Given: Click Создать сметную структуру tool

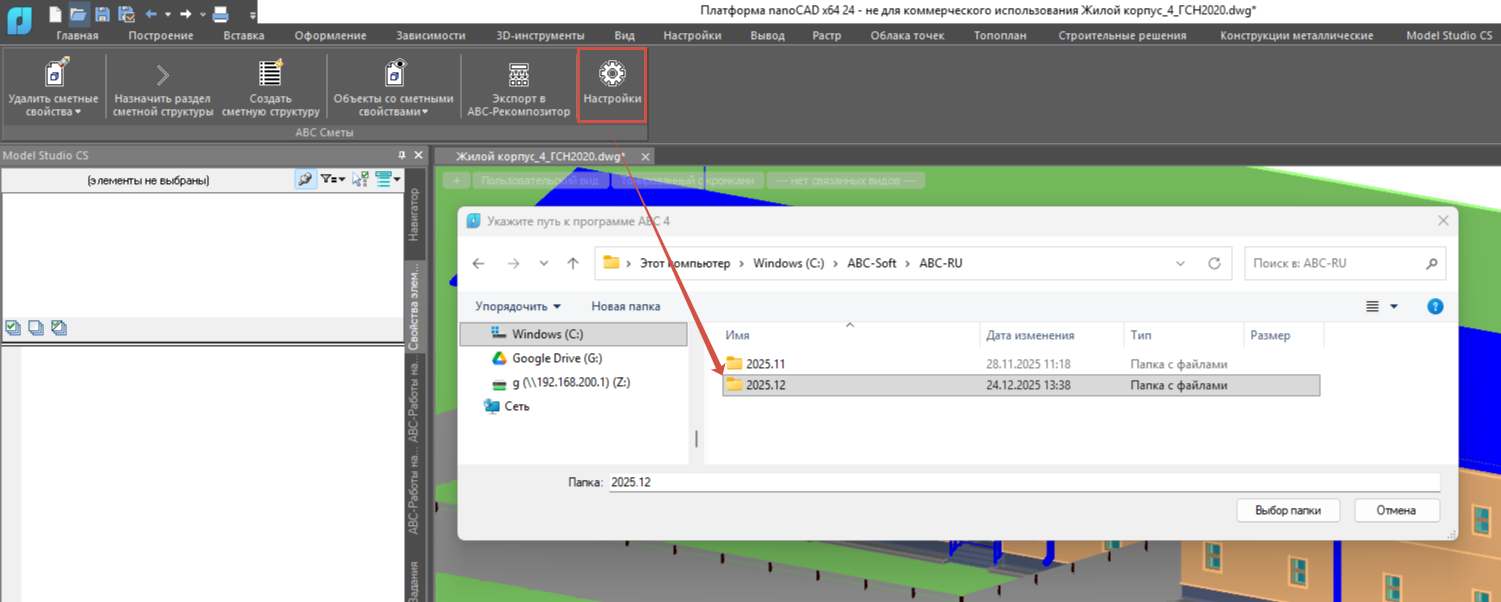Looking at the screenshot, I should pyautogui.click(x=270, y=87).
